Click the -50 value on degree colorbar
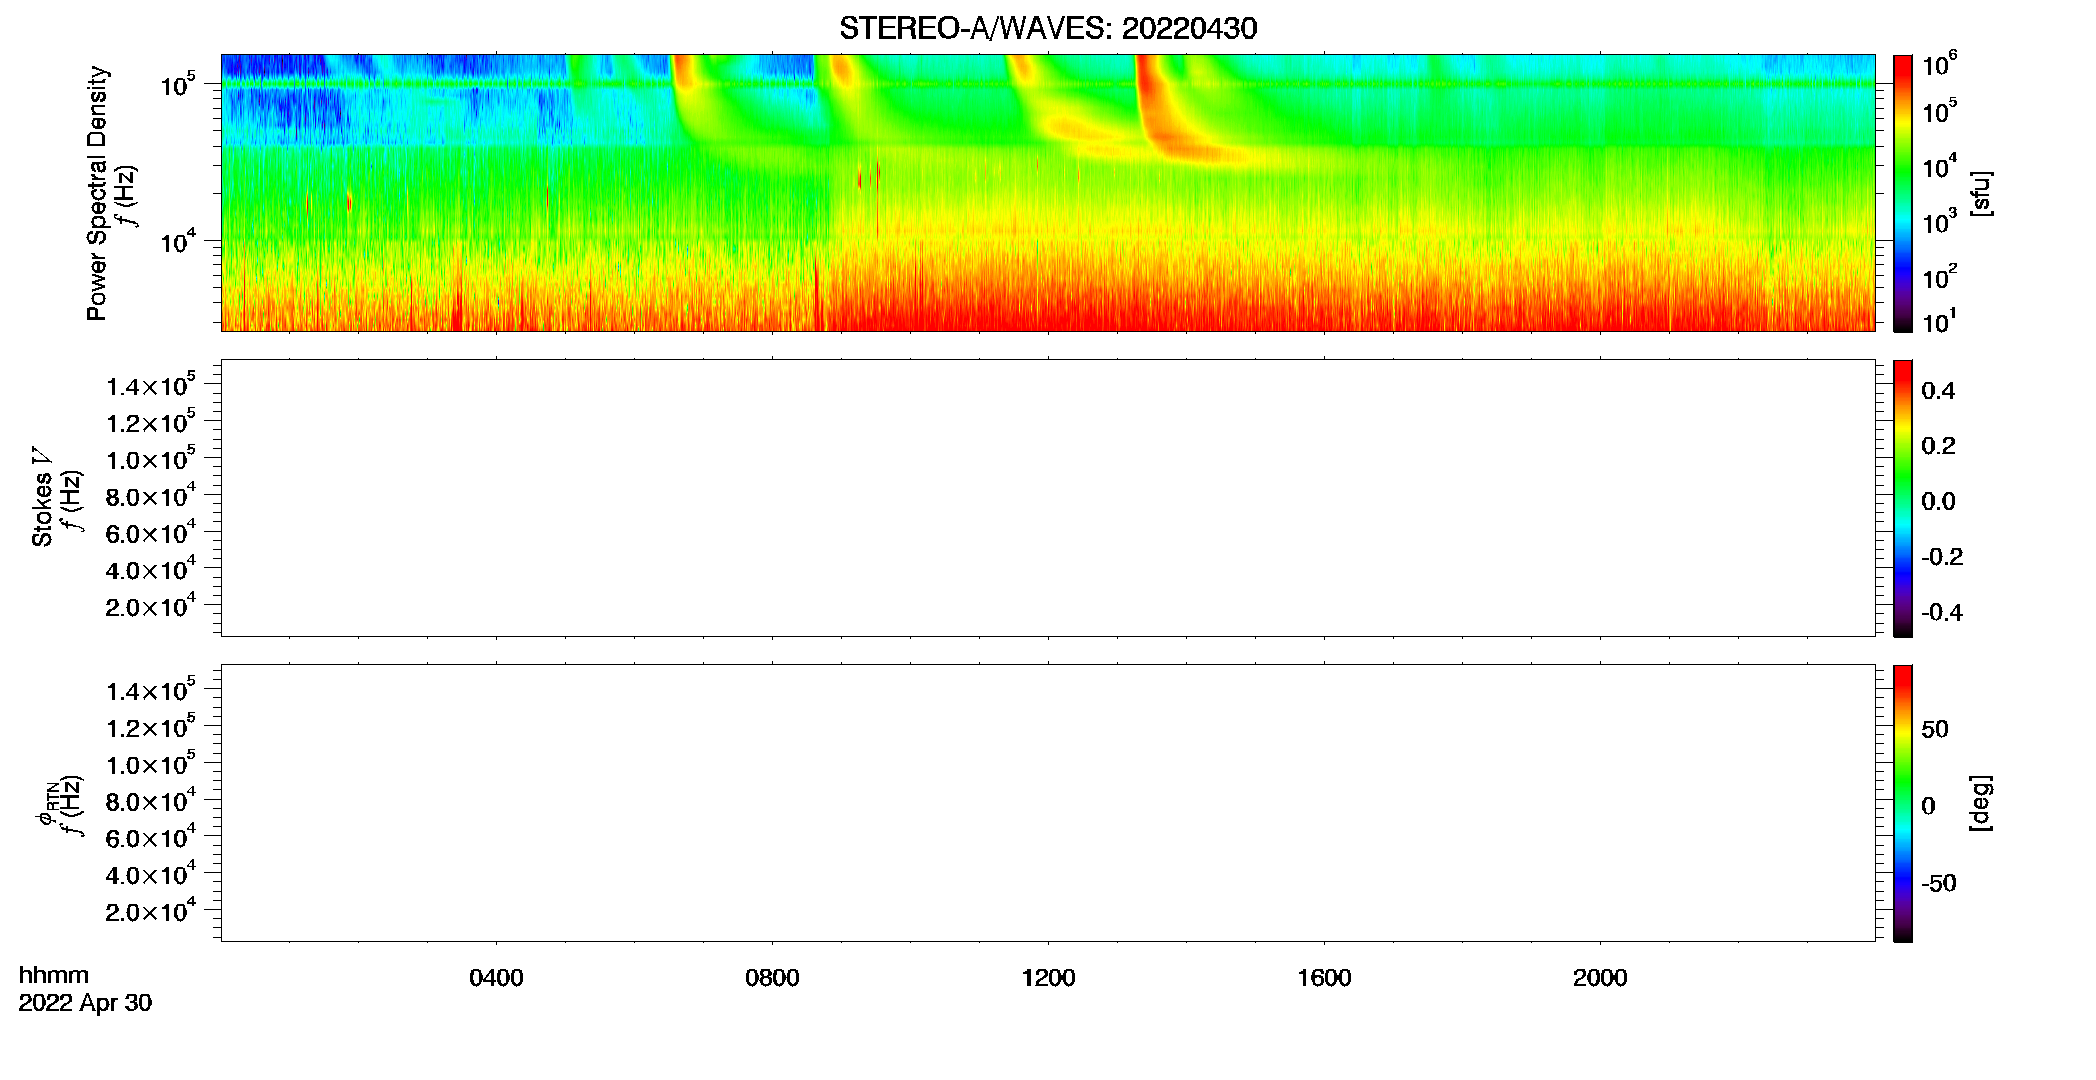 click(x=1939, y=884)
